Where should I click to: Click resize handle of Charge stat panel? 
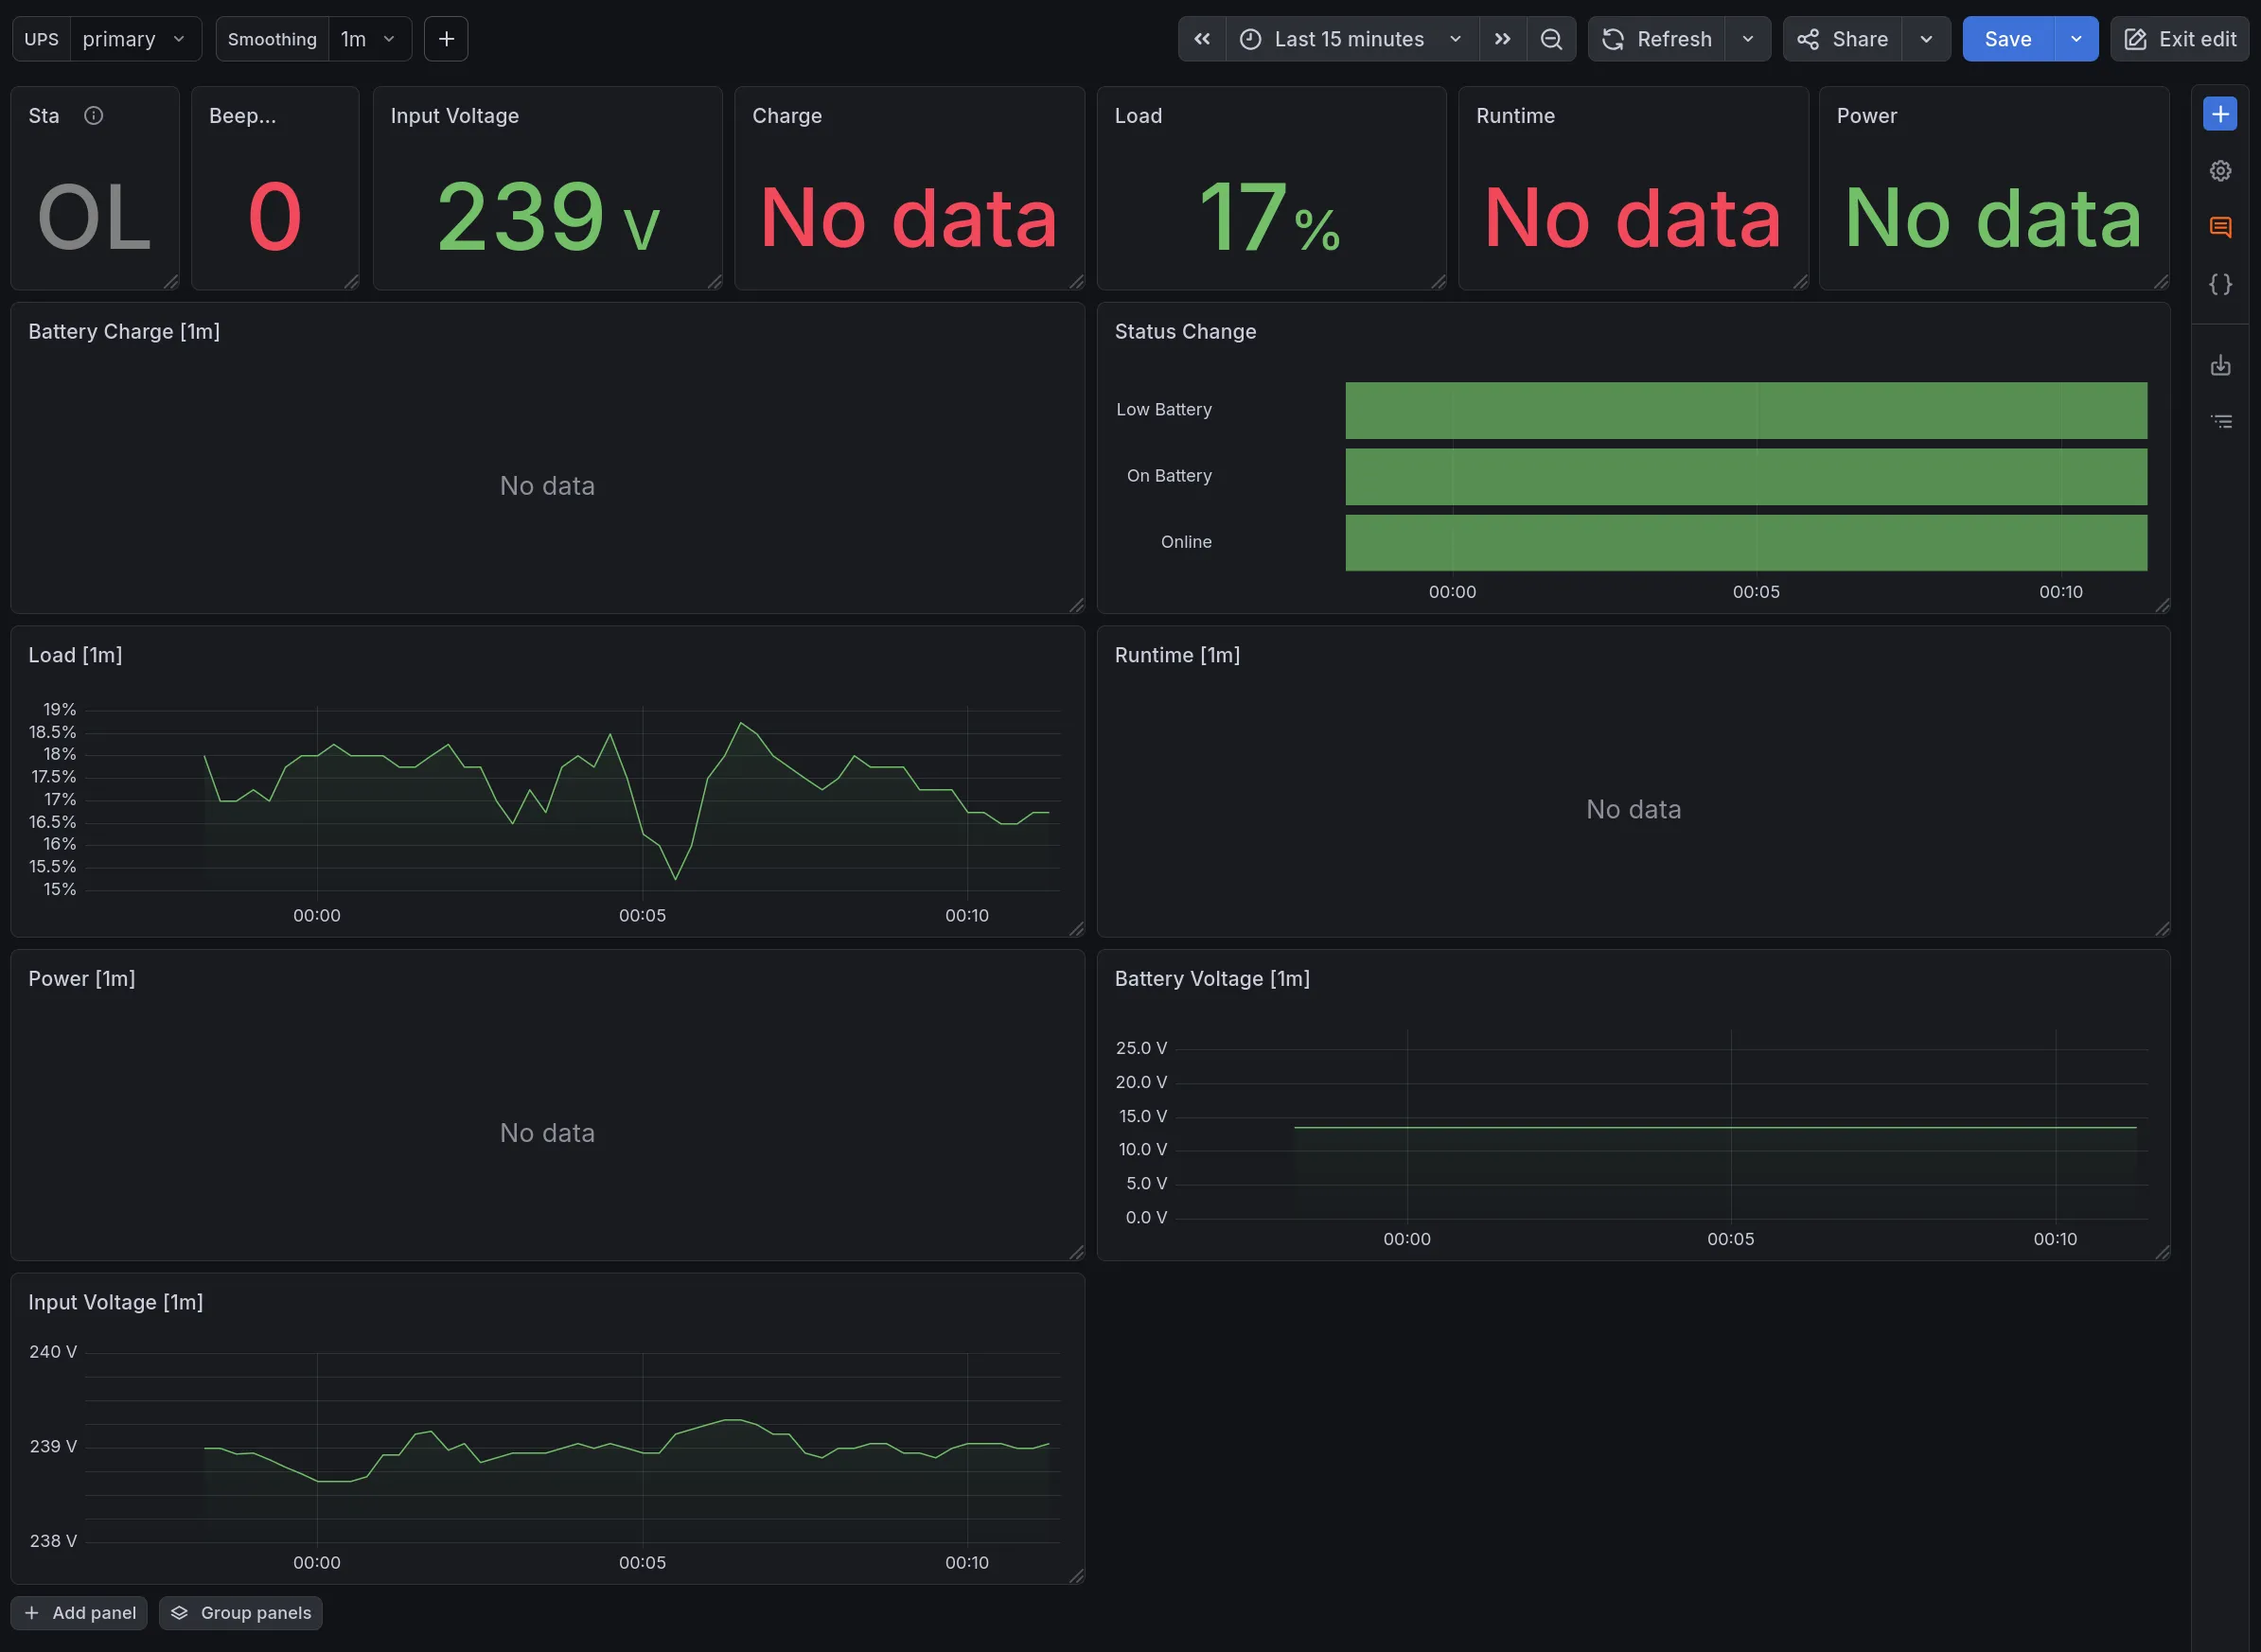pyautogui.click(x=1077, y=282)
